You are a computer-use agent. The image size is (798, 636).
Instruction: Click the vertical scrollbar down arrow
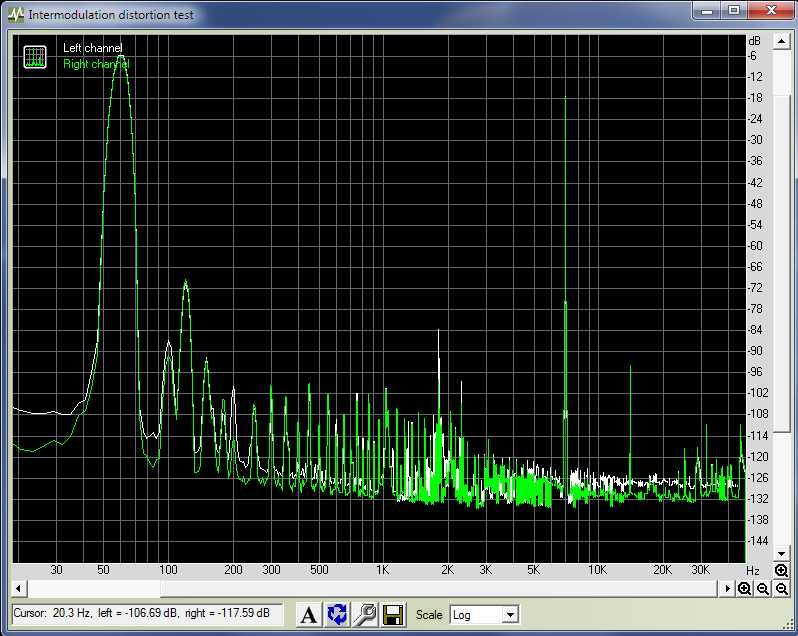click(781, 554)
